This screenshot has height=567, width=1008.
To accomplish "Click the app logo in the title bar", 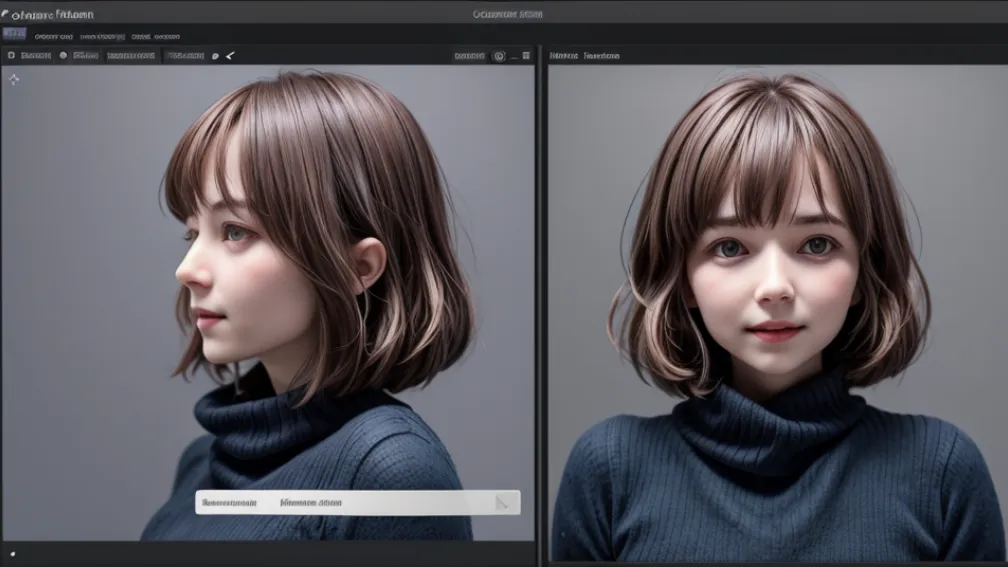I will pyautogui.click(x=5, y=14).
